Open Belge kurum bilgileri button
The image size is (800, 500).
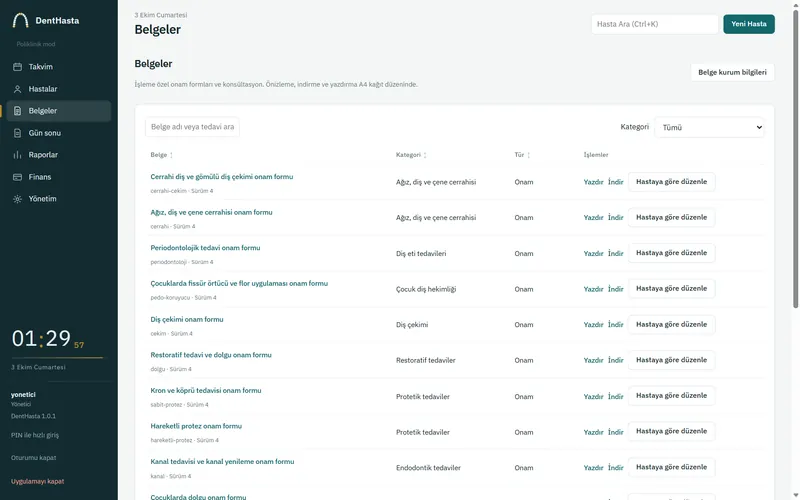click(x=732, y=72)
